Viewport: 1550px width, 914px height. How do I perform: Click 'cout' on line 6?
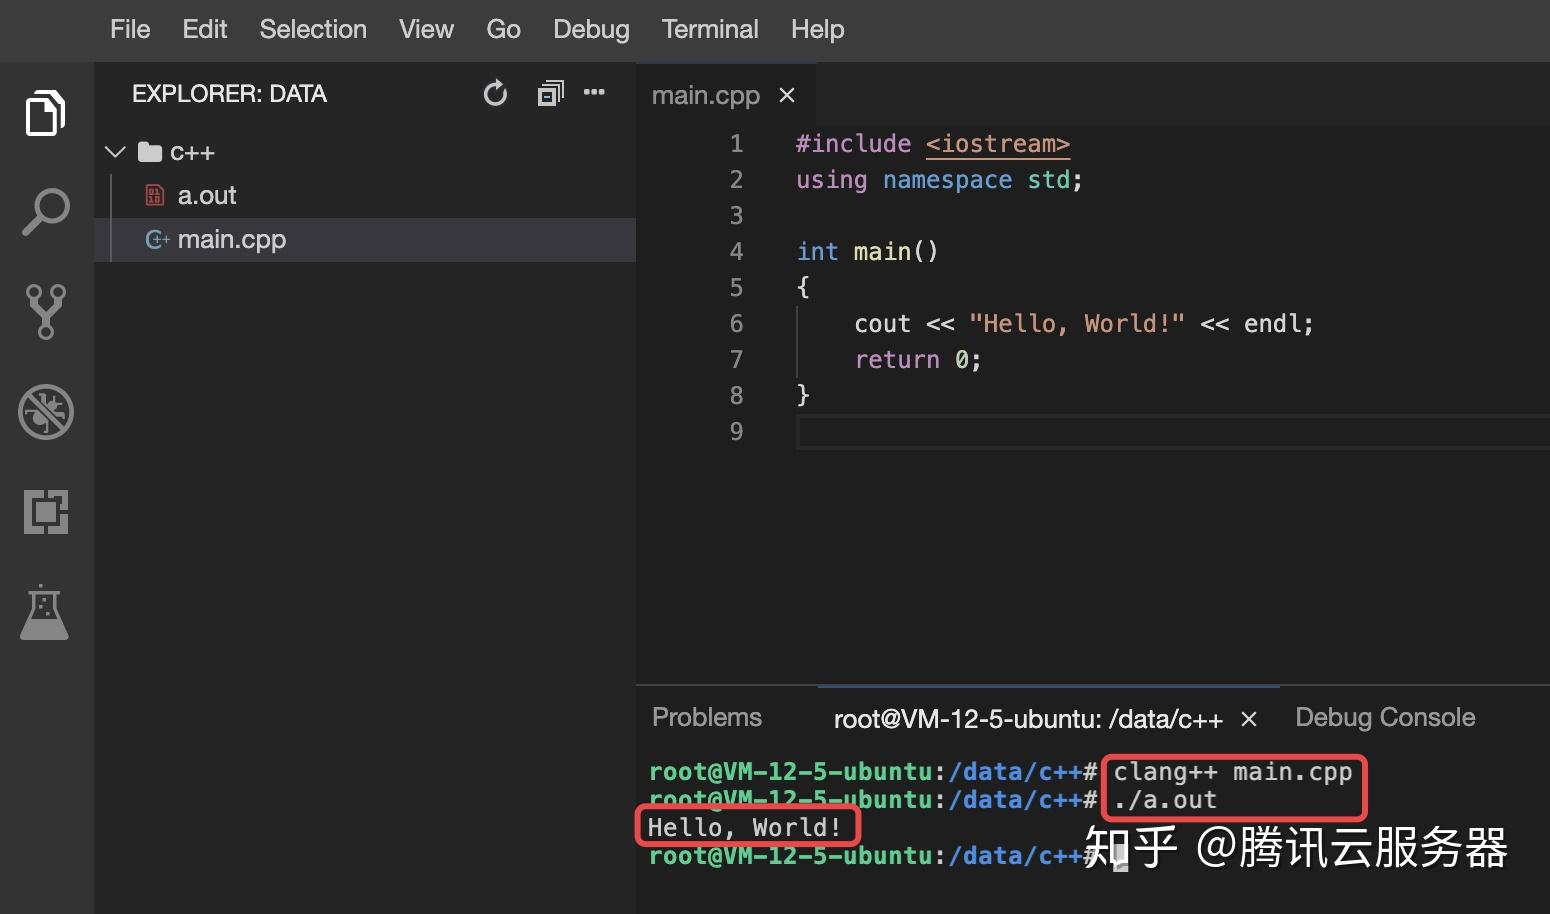pos(882,324)
